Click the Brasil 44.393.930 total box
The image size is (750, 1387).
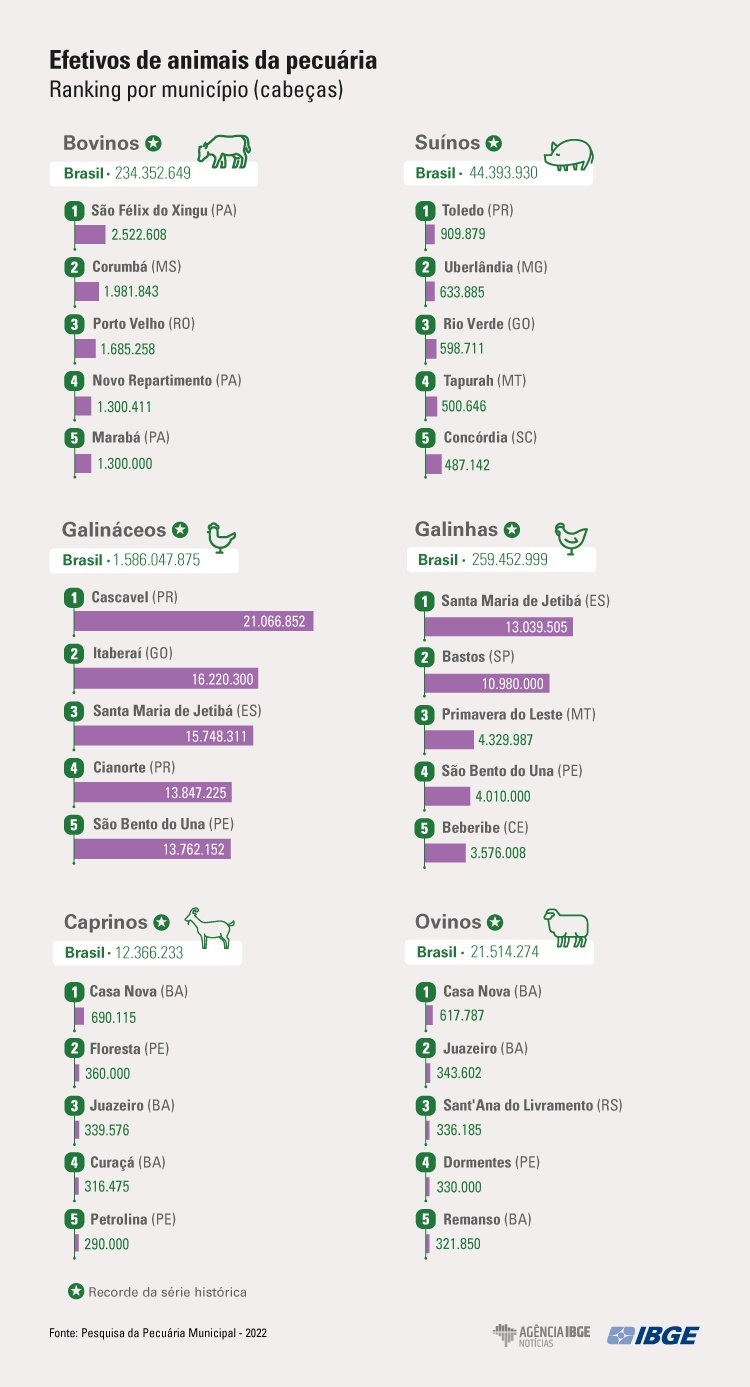(499, 173)
